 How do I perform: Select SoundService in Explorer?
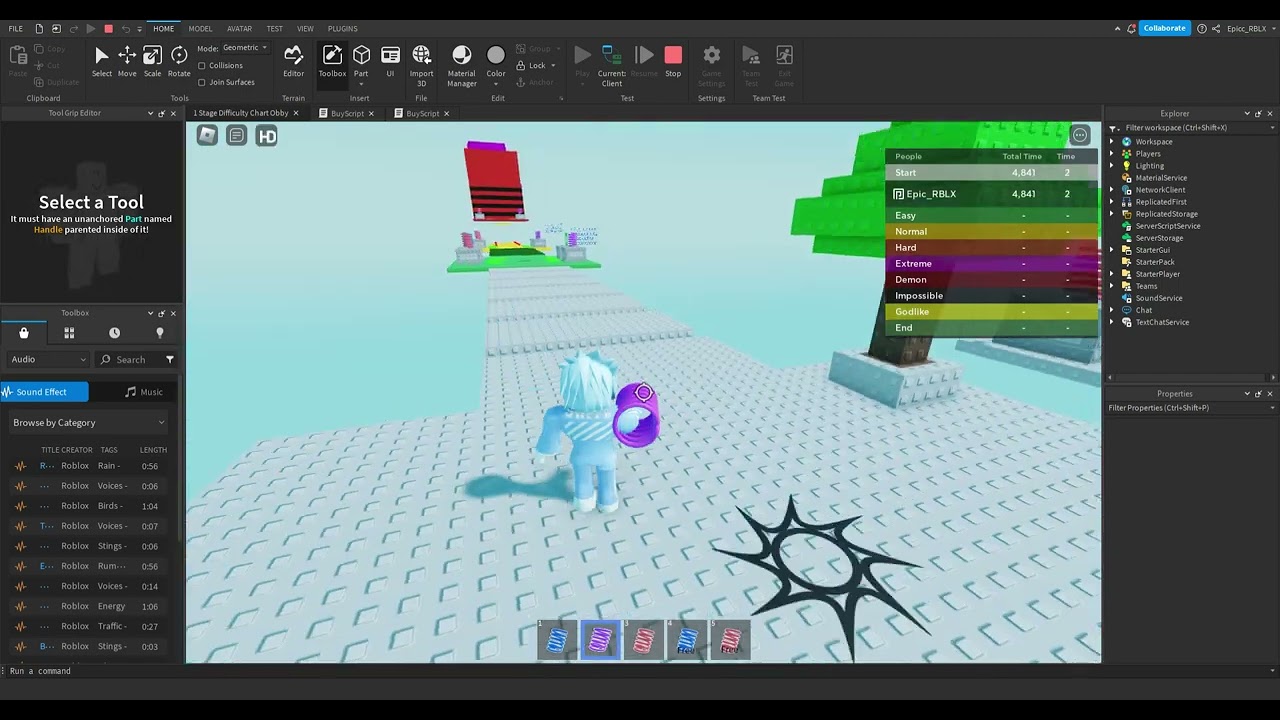1158,298
